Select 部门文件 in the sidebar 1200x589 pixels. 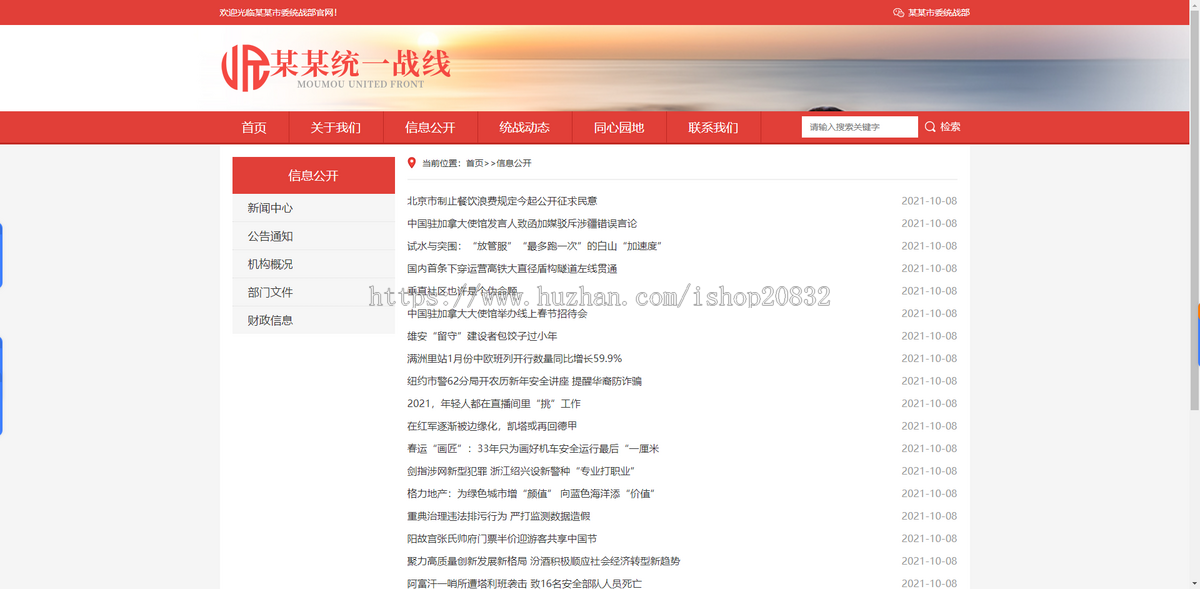click(314, 292)
